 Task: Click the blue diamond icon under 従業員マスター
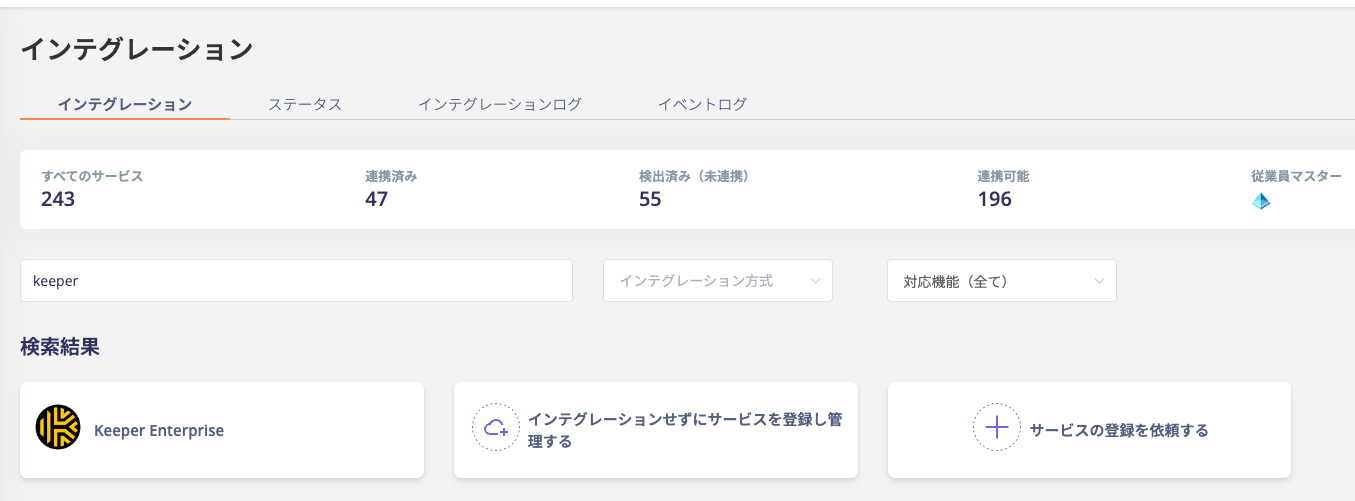[1261, 201]
